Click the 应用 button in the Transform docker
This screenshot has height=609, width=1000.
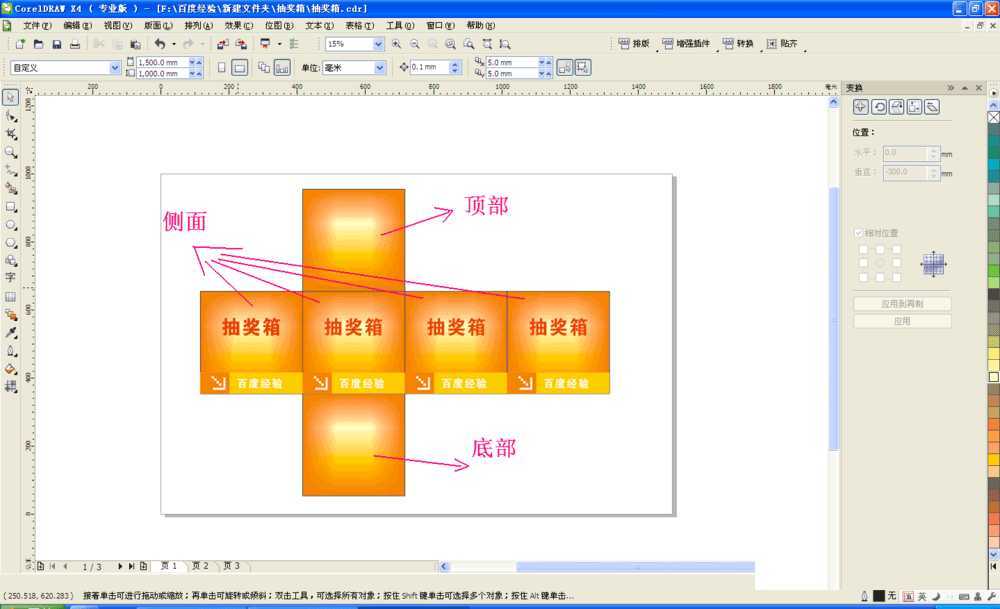coord(902,320)
